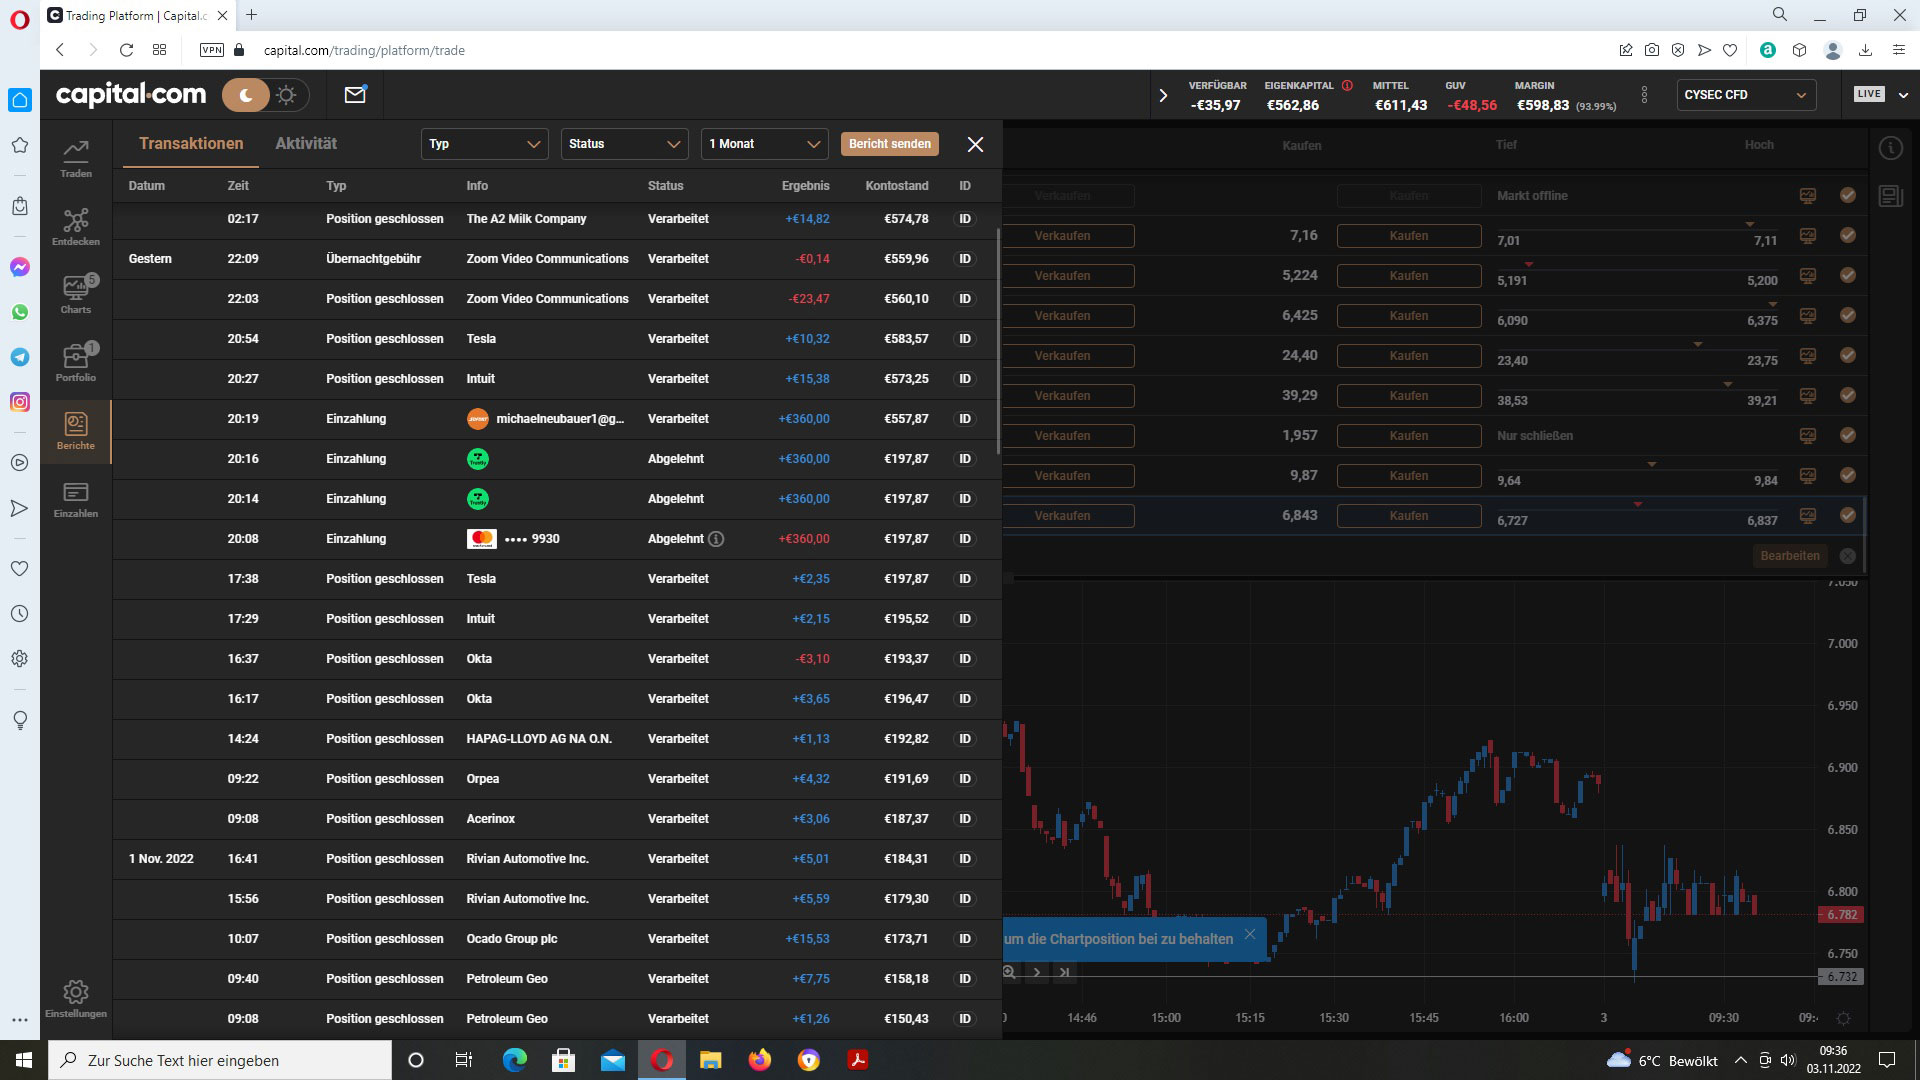This screenshot has height=1080, width=1920.
Task: Open the Einzahlen sidebar icon
Action: (76, 498)
